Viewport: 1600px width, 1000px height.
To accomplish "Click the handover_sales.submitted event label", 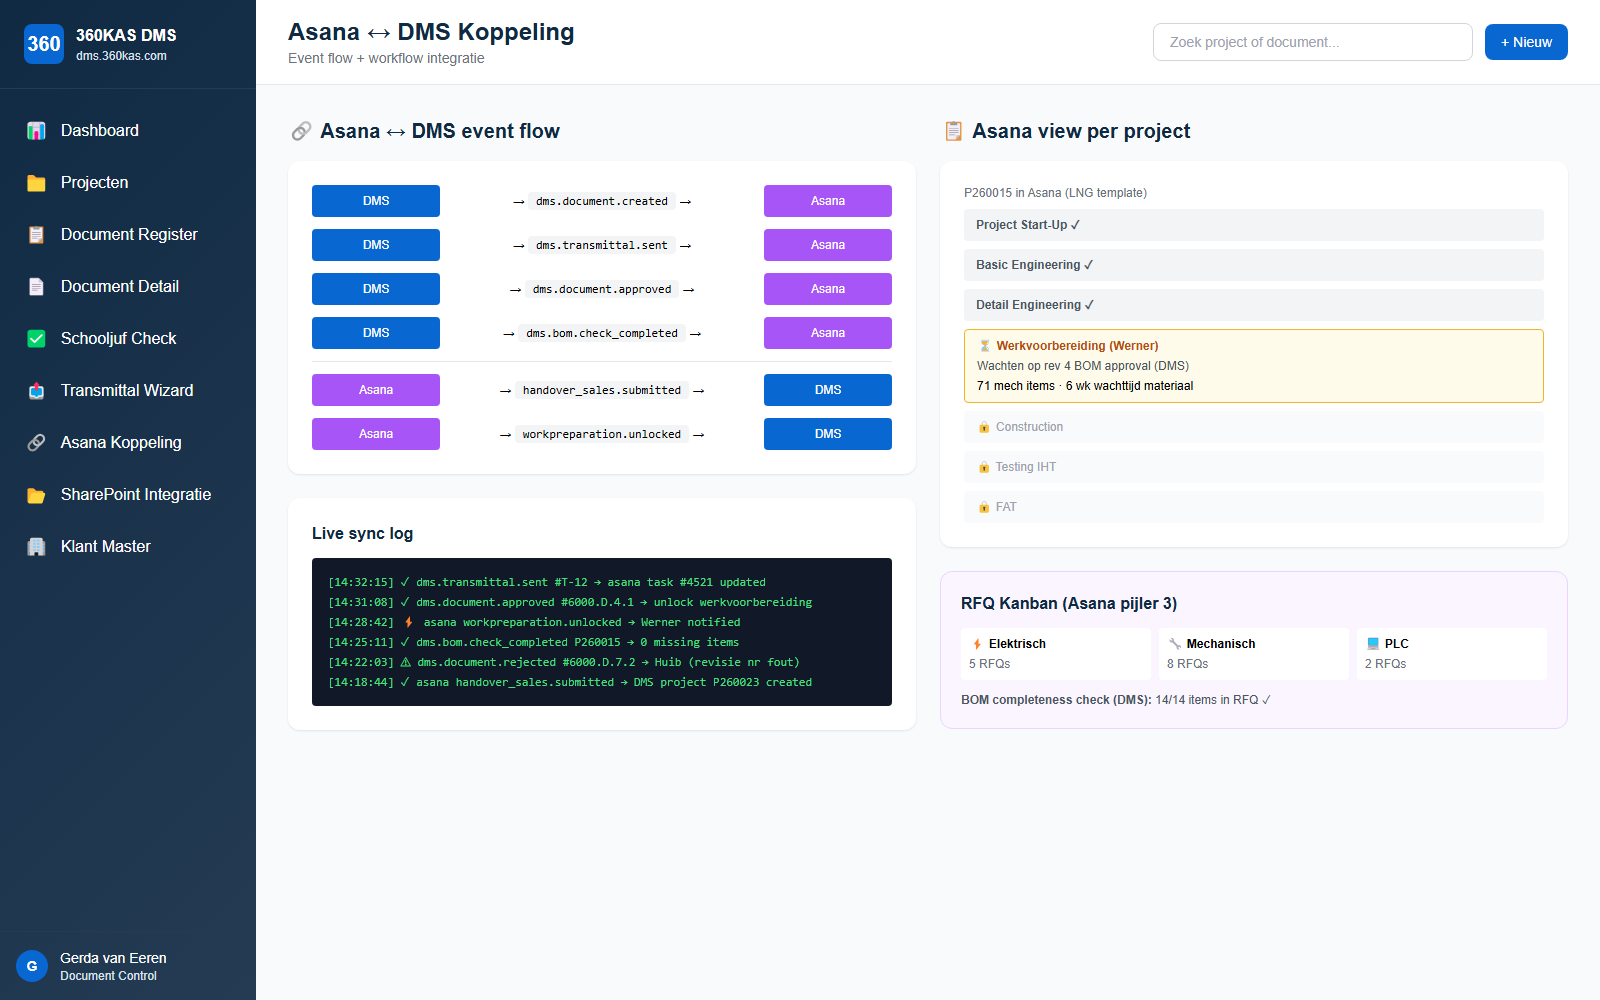I will (602, 390).
